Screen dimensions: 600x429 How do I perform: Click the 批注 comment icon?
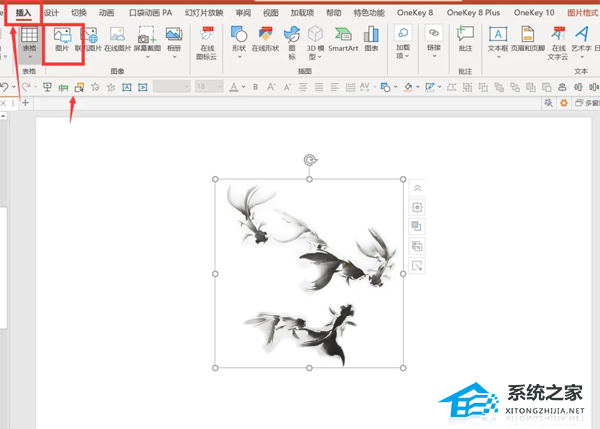[465, 39]
